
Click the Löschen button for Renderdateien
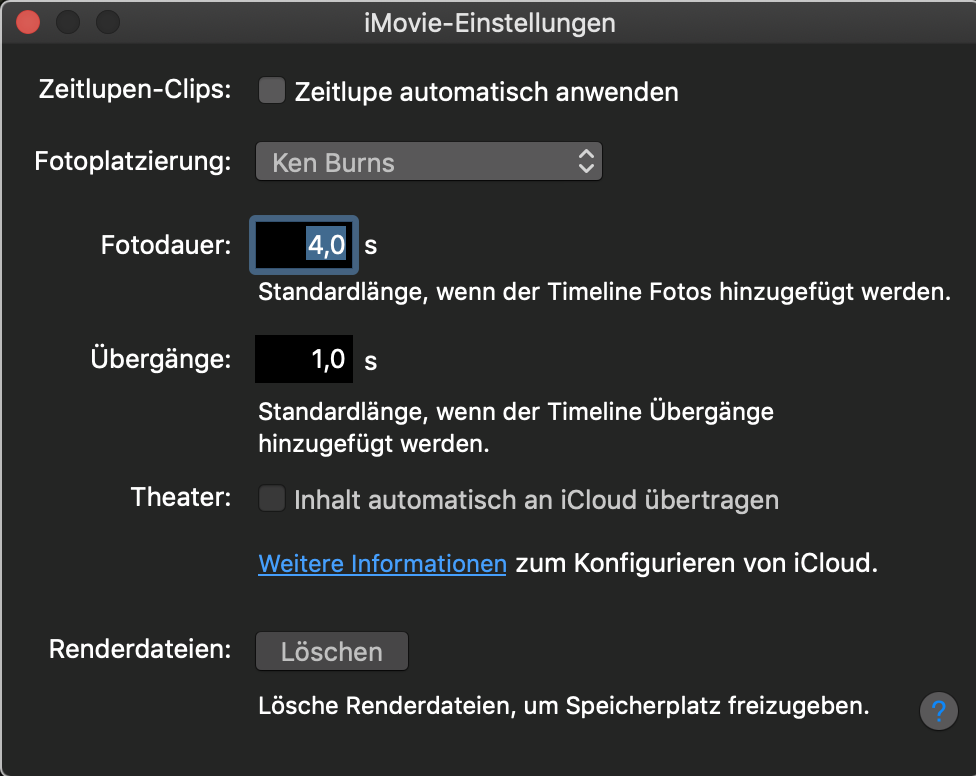click(332, 652)
